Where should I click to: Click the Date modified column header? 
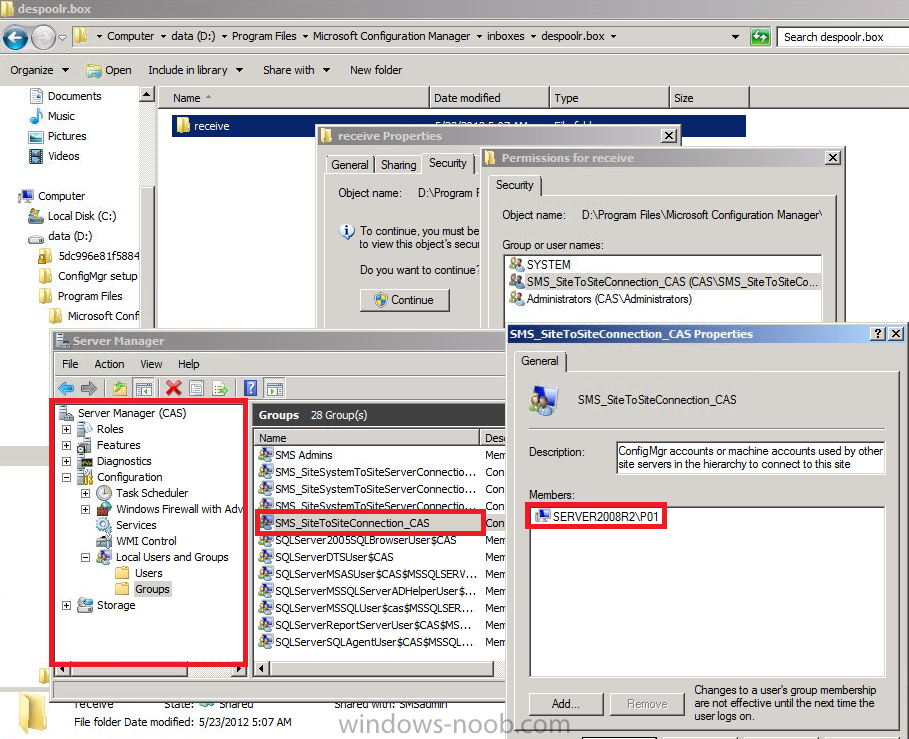coord(489,98)
